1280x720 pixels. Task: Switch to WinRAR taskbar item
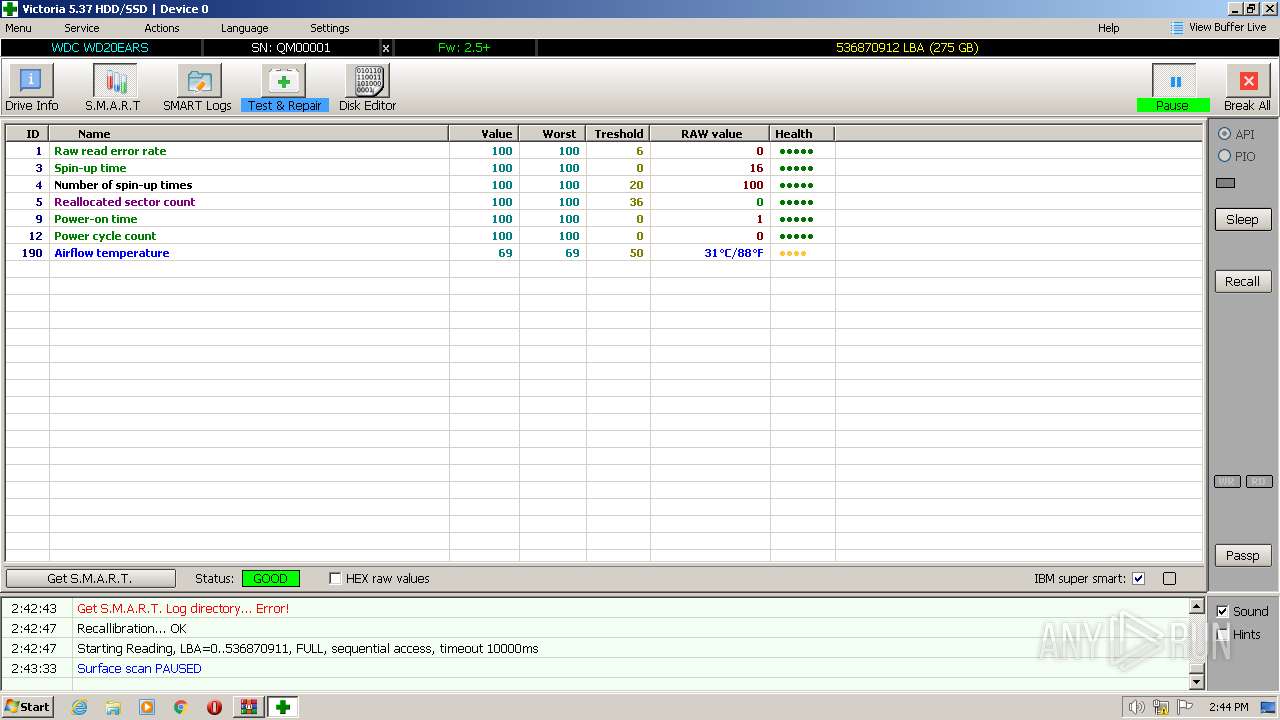click(248, 707)
